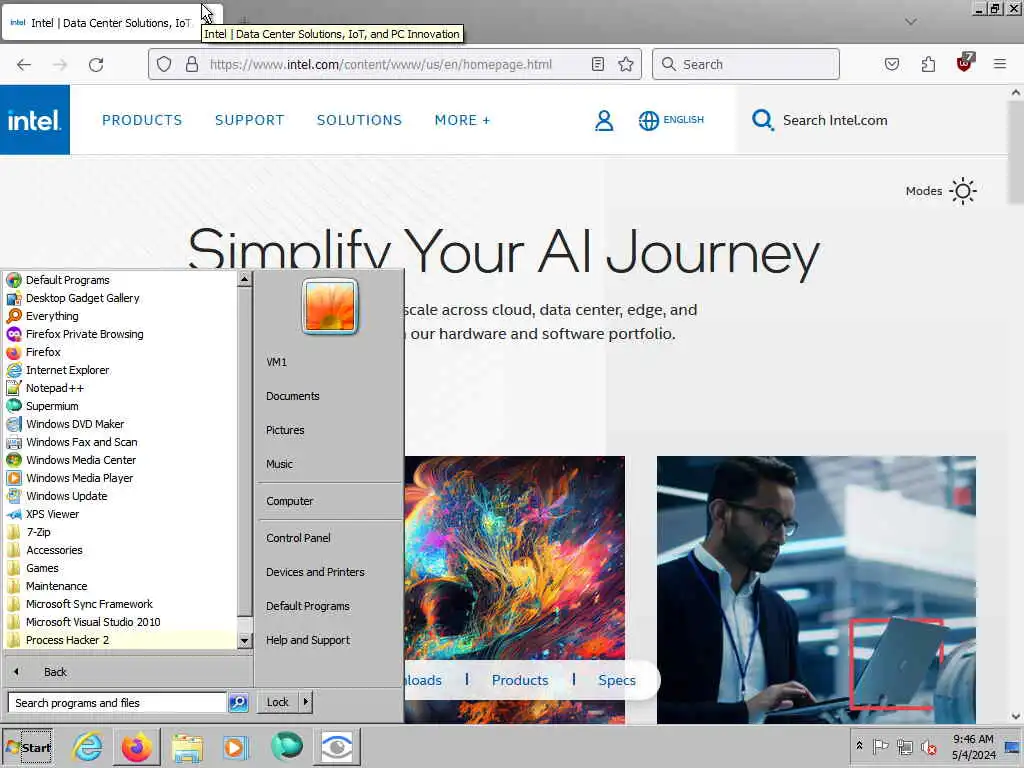Click Search Intel.com field

pyautogui.click(x=835, y=120)
